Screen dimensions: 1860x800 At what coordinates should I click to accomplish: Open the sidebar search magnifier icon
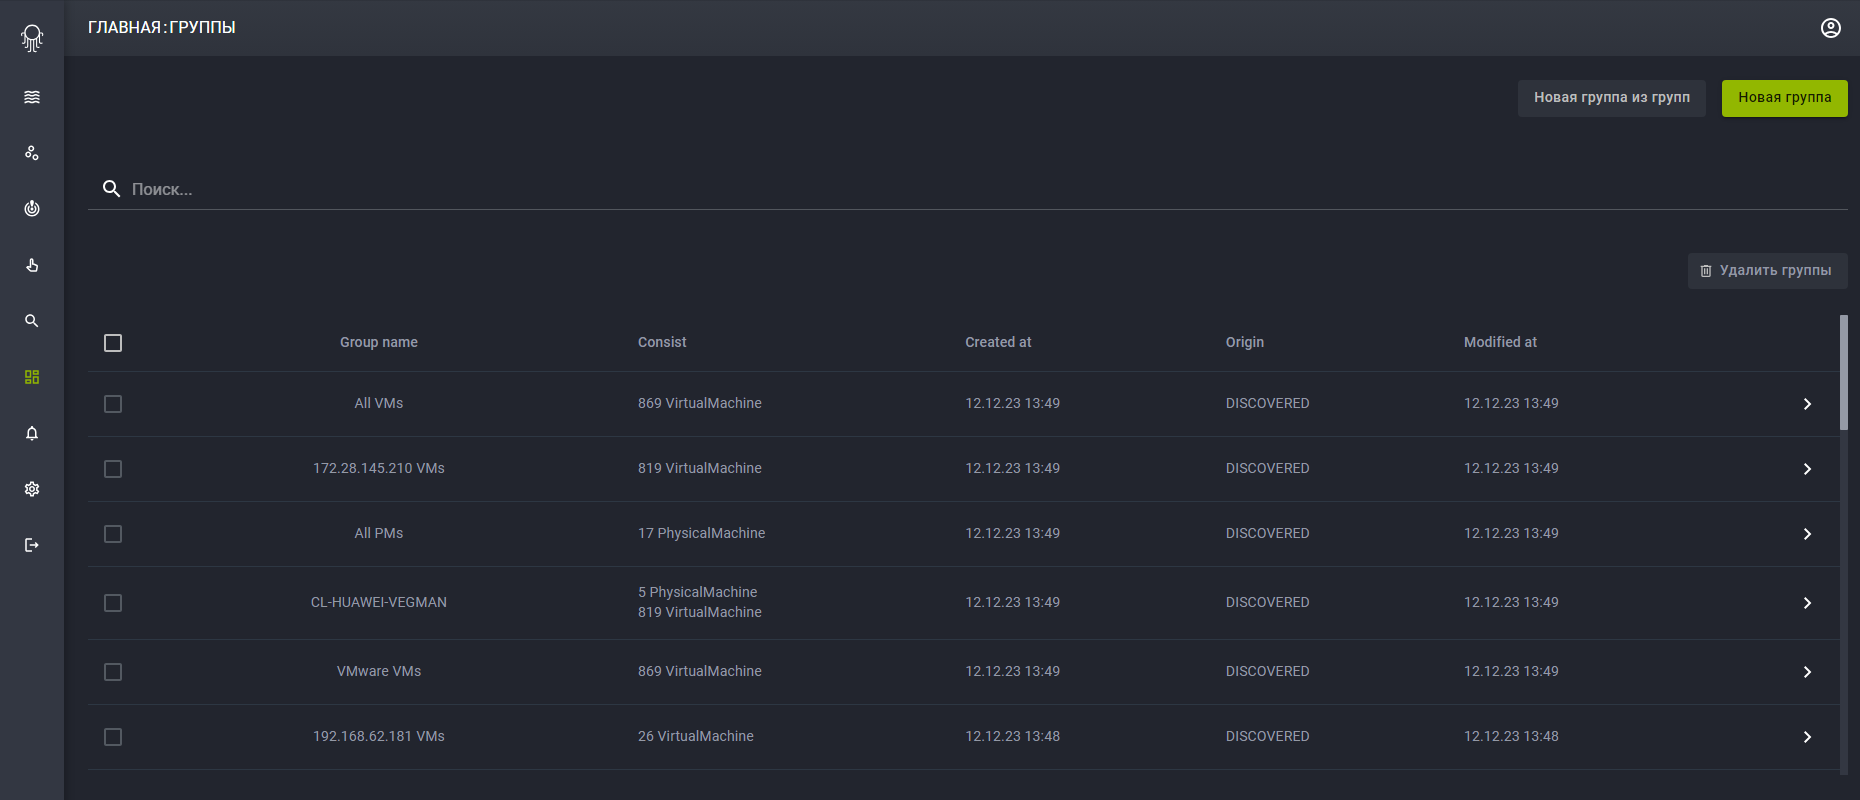(32, 321)
